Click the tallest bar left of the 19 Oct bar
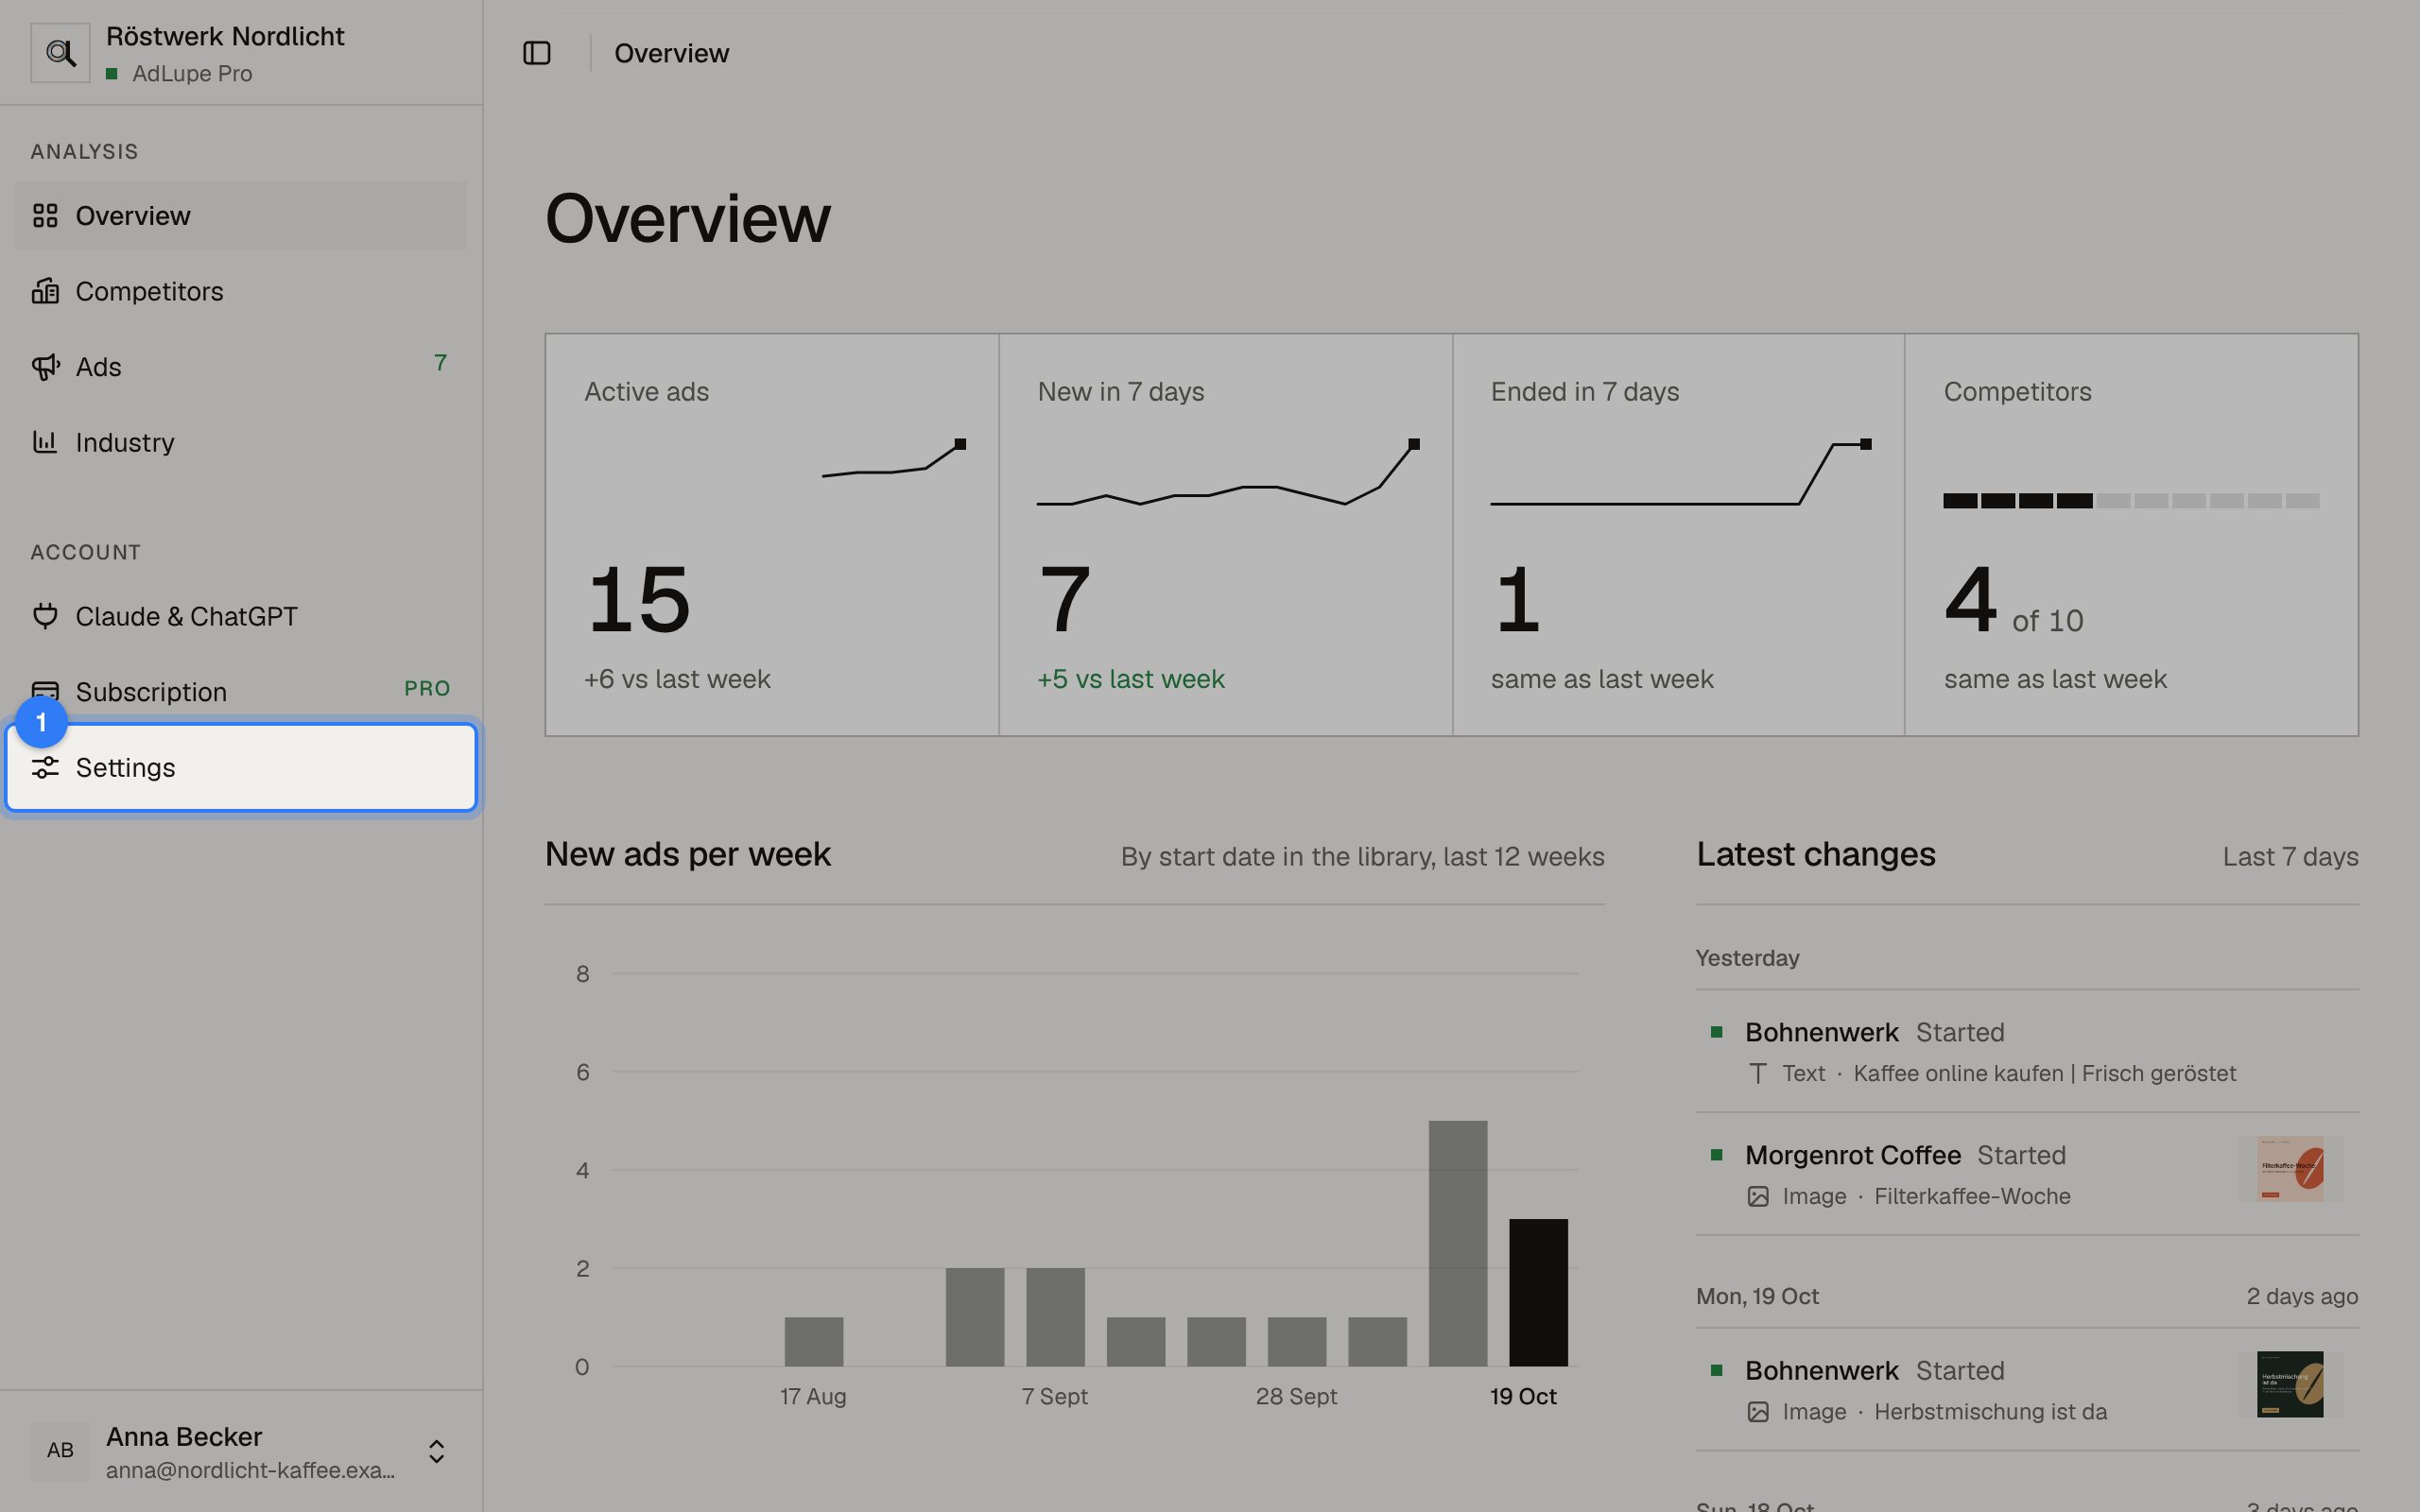Screen dimensions: 2420x1512 coord(1457,1243)
